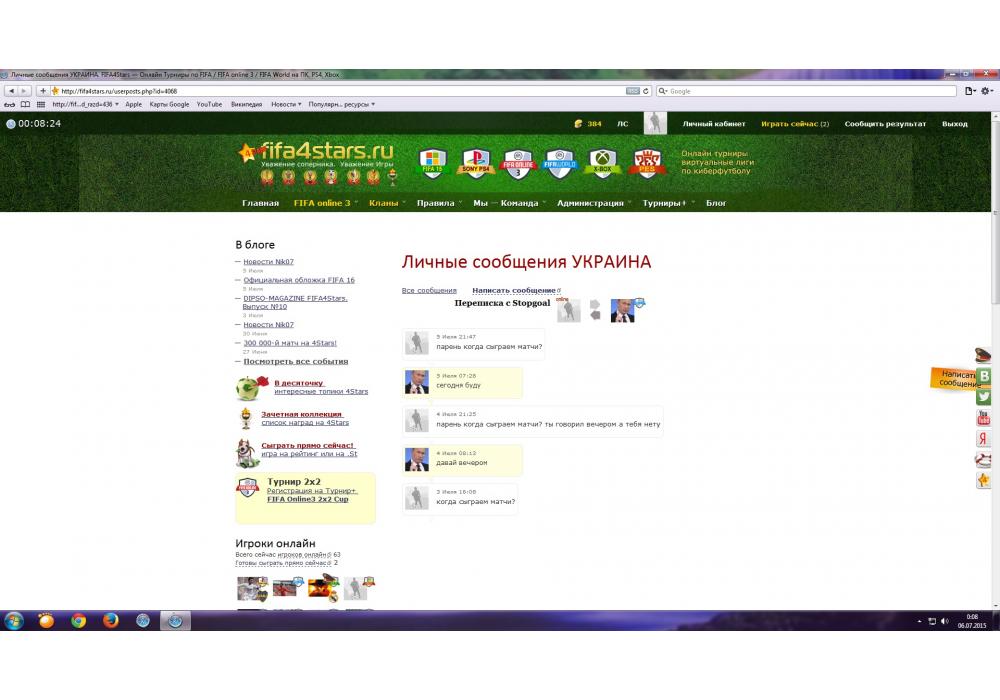Click the gold coins balance icon

point(578,124)
